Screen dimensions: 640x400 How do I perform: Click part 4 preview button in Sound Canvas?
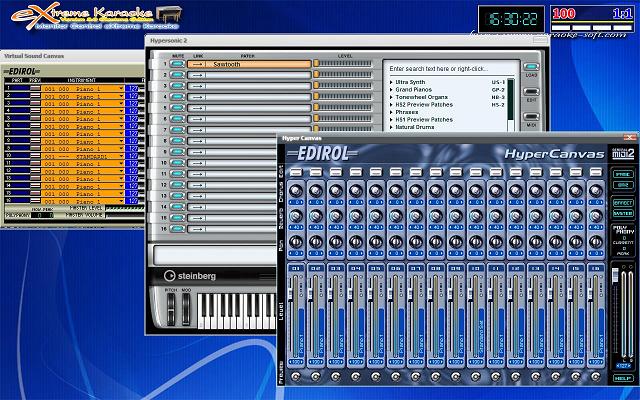(36, 111)
